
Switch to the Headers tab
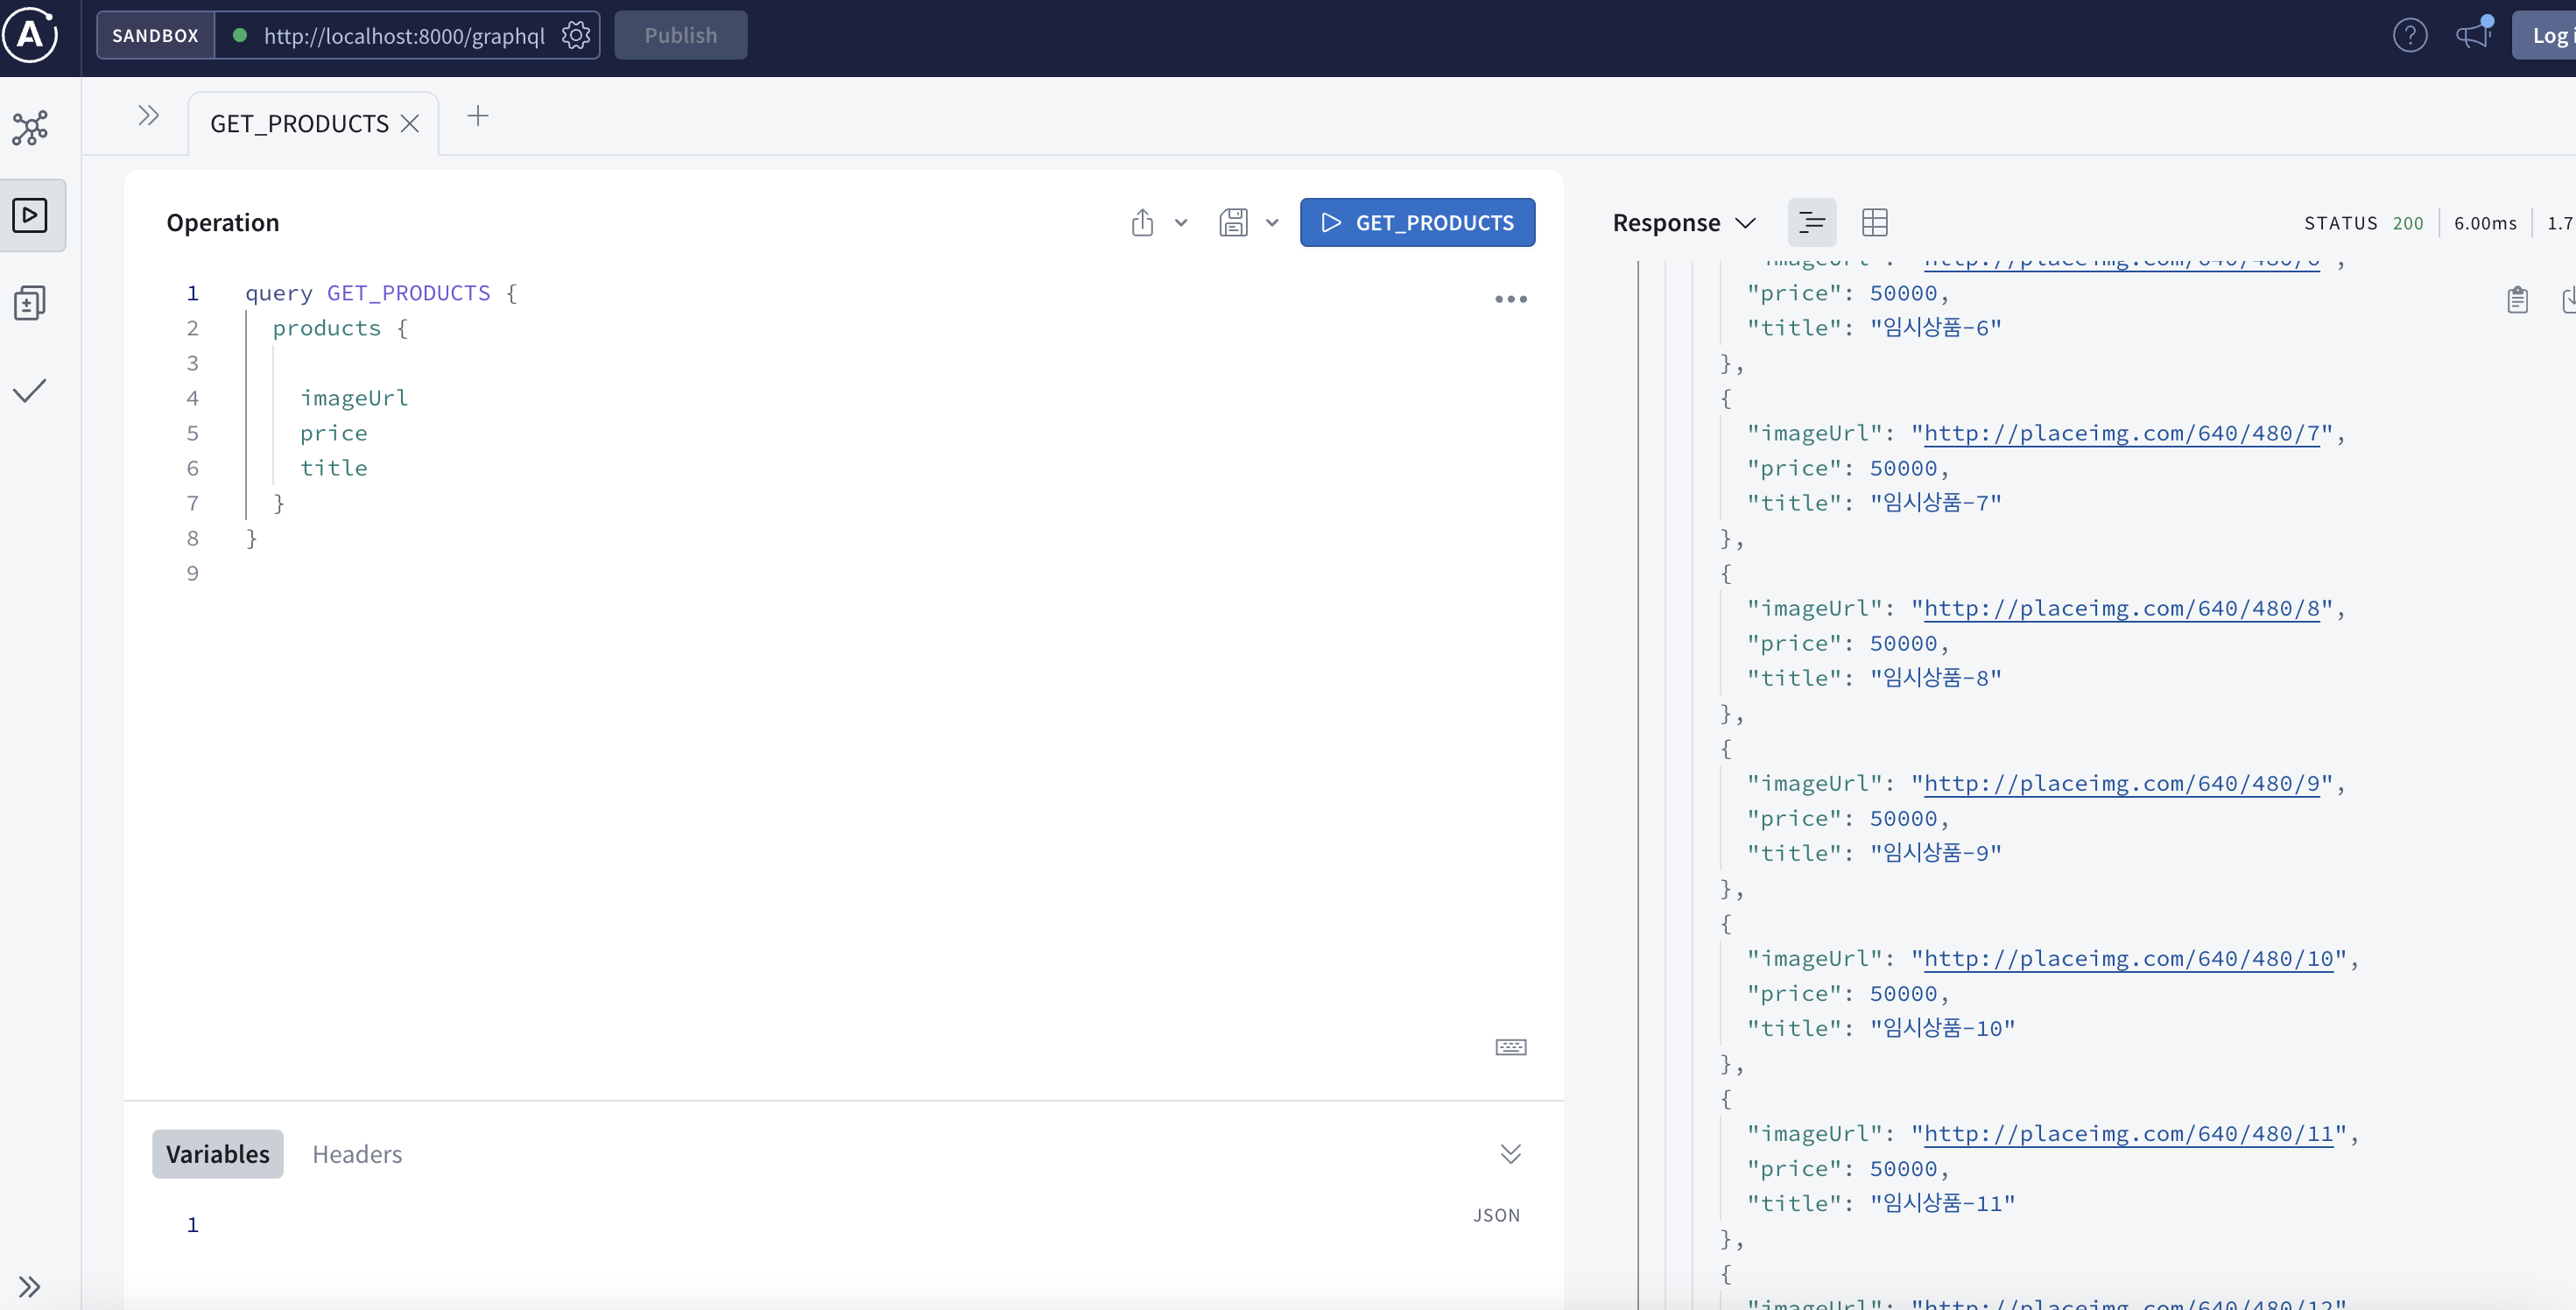(x=357, y=1154)
